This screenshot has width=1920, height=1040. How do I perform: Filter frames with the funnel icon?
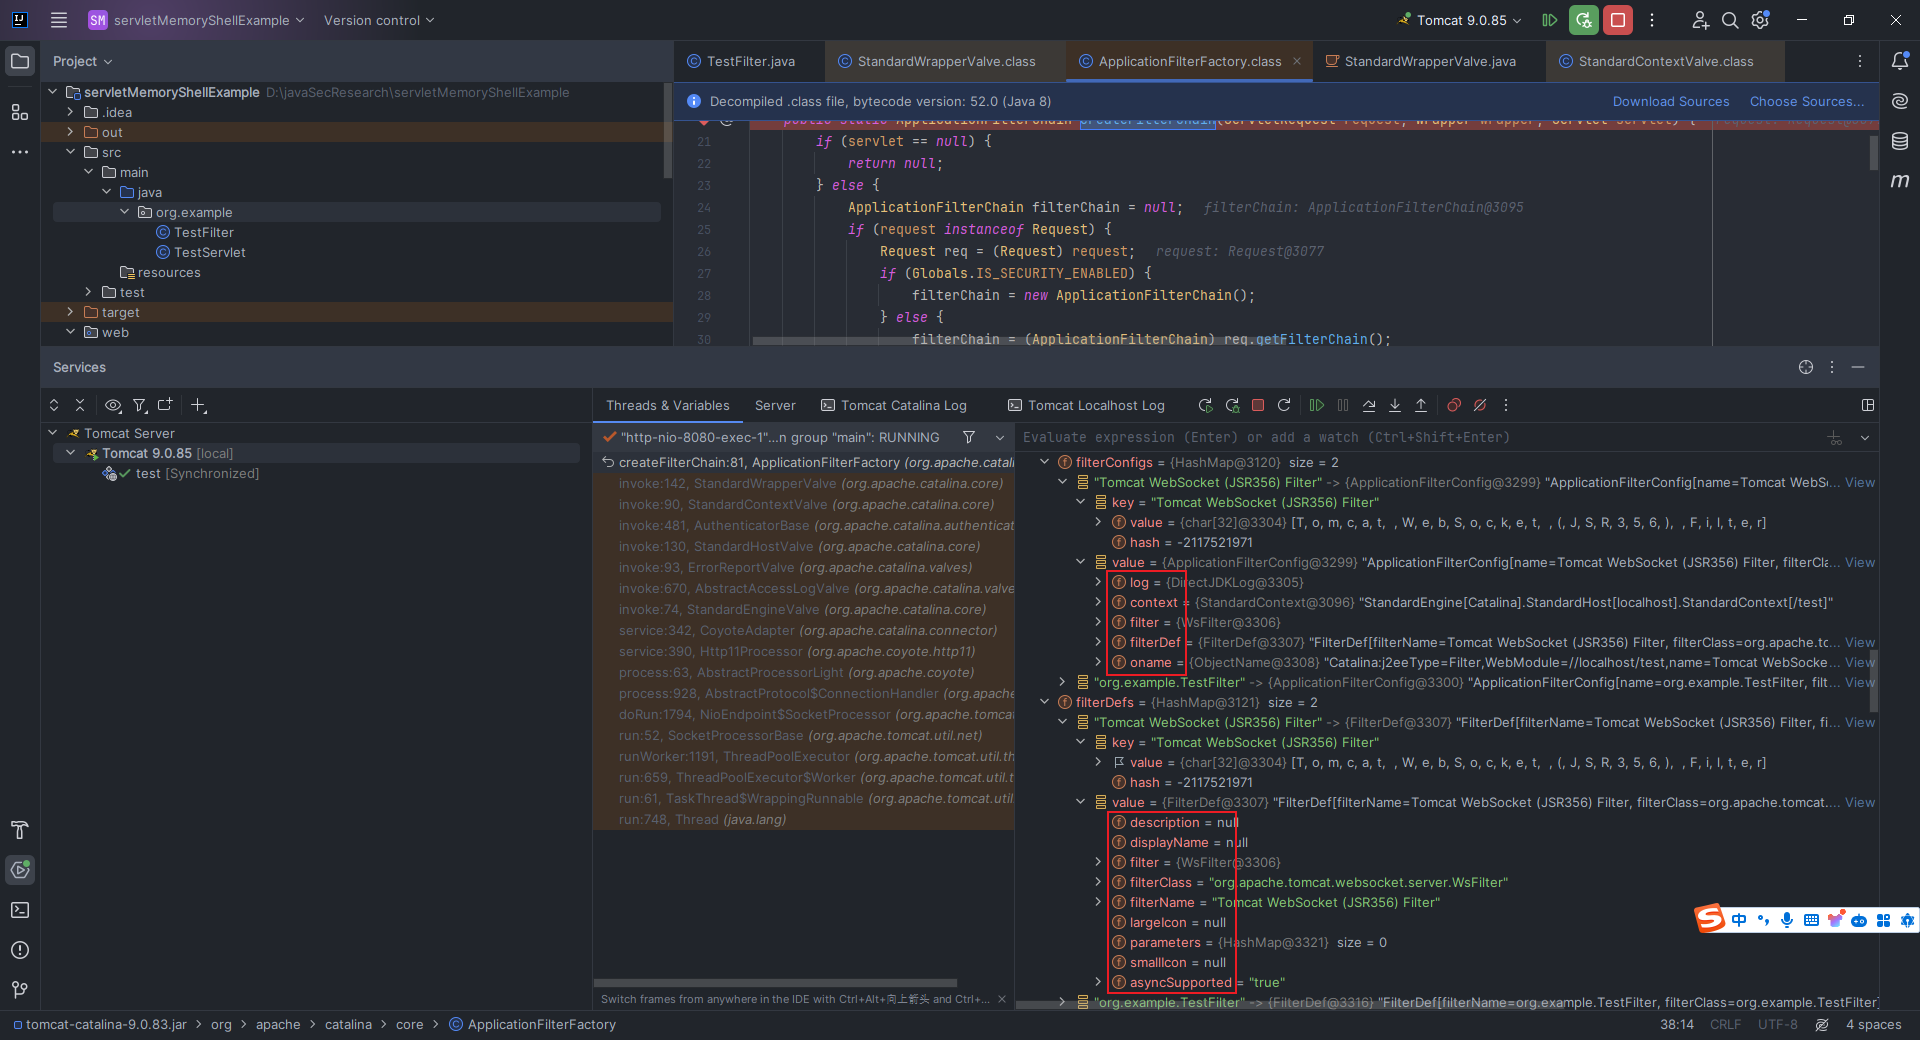point(969,437)
